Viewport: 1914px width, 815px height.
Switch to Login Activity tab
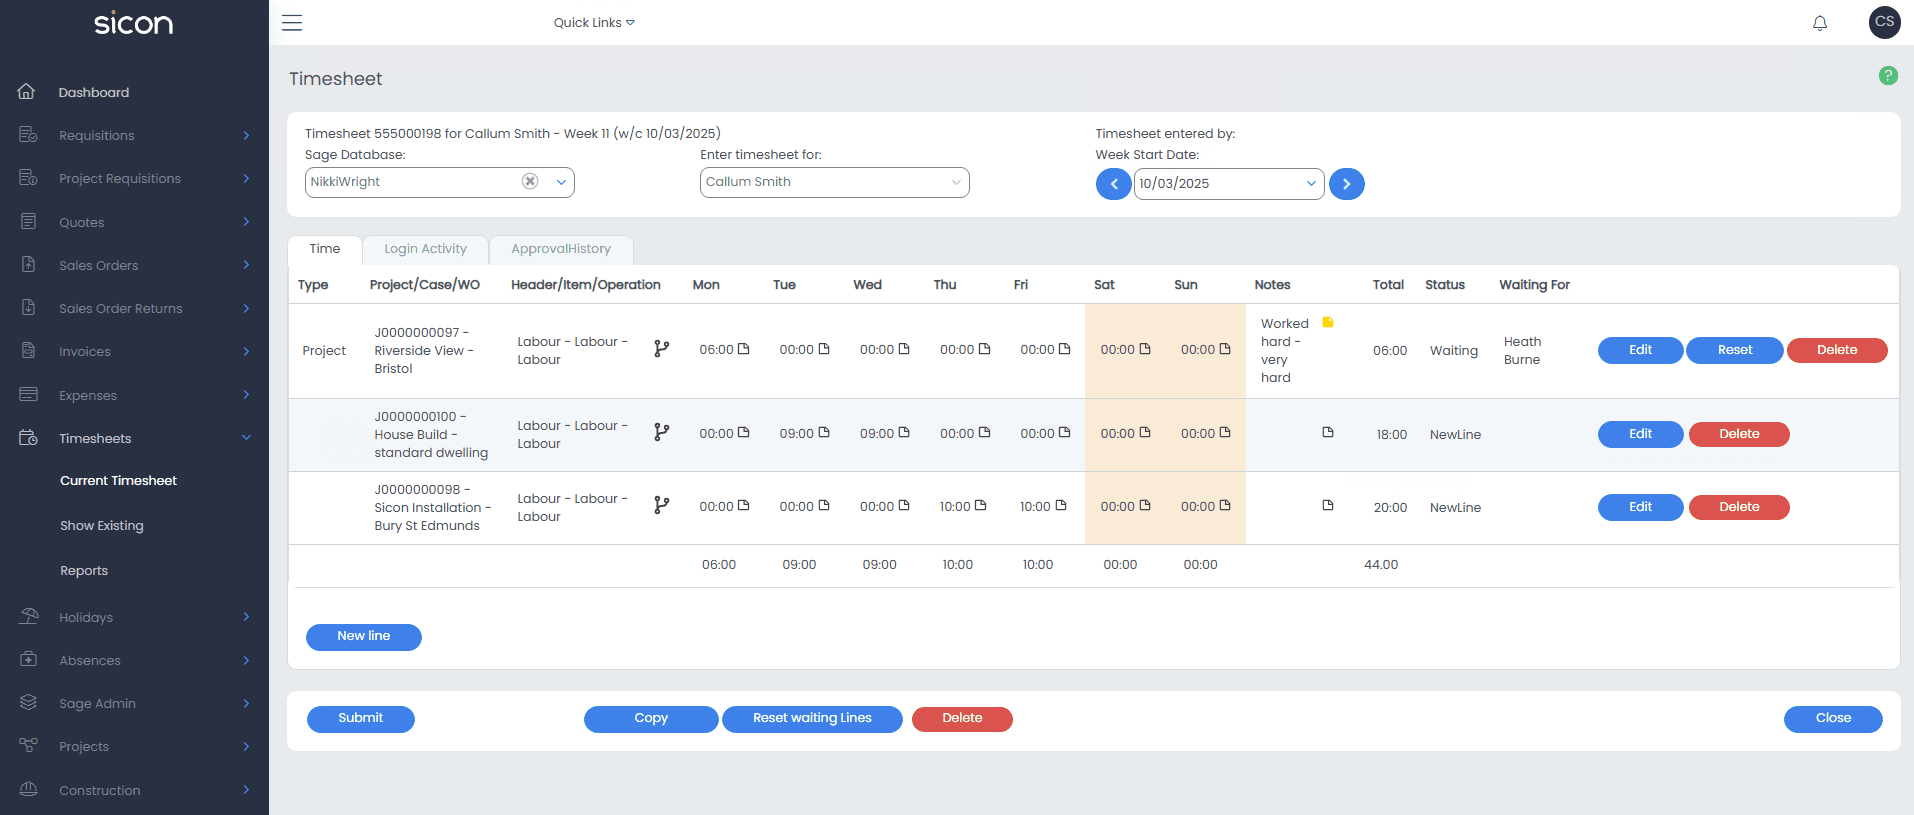pyautogui.click(x=425, y=249)
